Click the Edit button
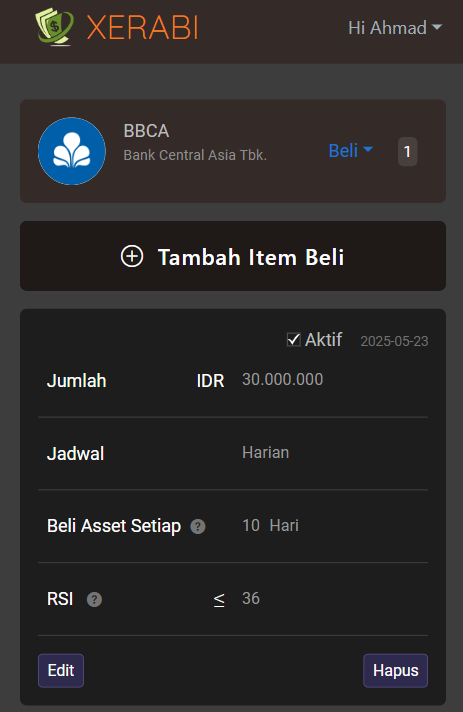This screenshot has height=712, width=463. [61, 670]
